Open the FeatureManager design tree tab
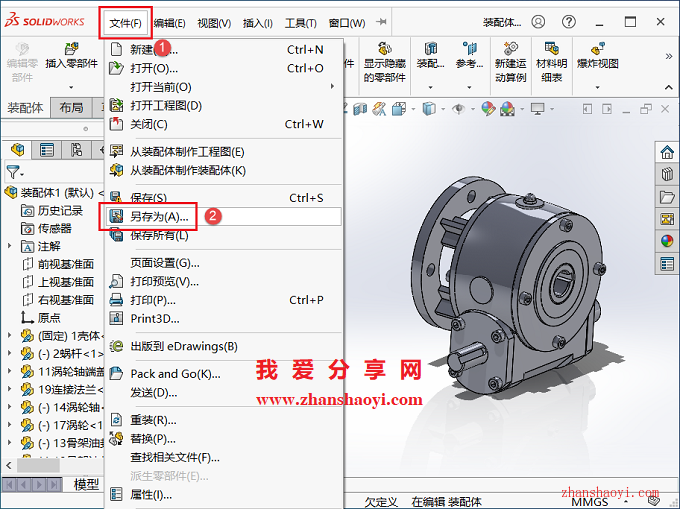Viewport: 680px width, 509px height. [x=17, y=150]
